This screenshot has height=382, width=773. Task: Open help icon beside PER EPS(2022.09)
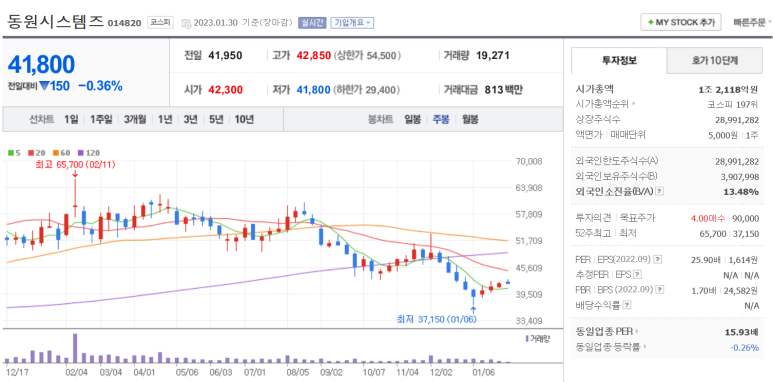pos(658,259)
